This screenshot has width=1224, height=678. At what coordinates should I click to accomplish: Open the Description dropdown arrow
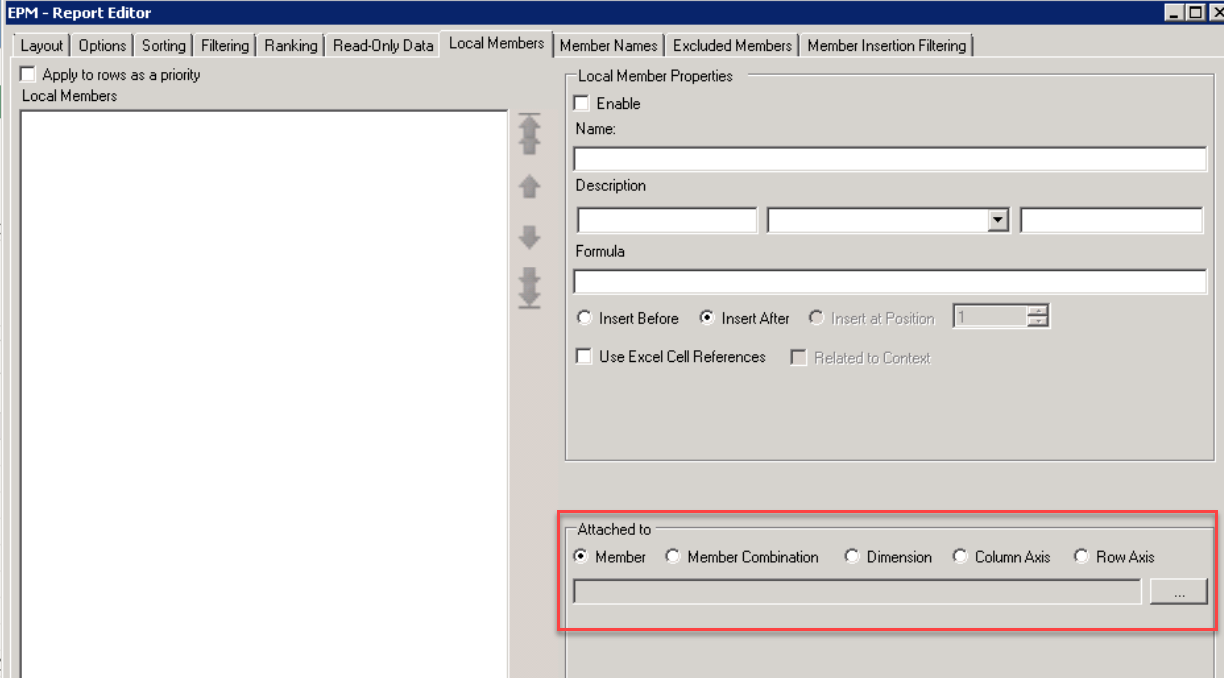997,221
